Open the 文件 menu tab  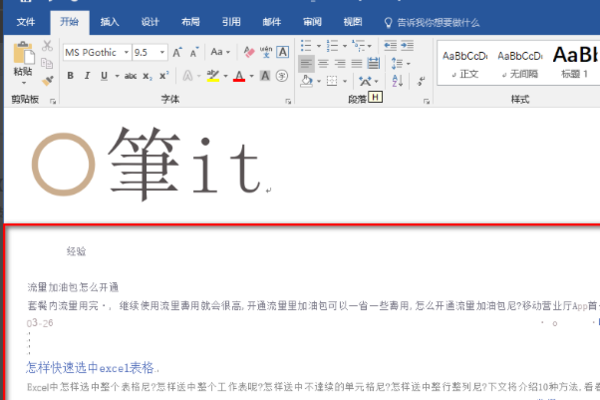tap(26, 22)
